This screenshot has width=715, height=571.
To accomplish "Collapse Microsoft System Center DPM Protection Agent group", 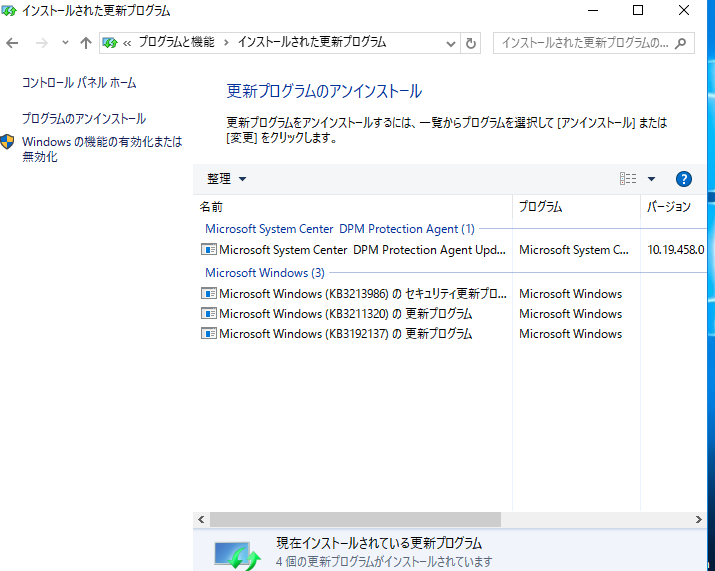I will (339, 229).
